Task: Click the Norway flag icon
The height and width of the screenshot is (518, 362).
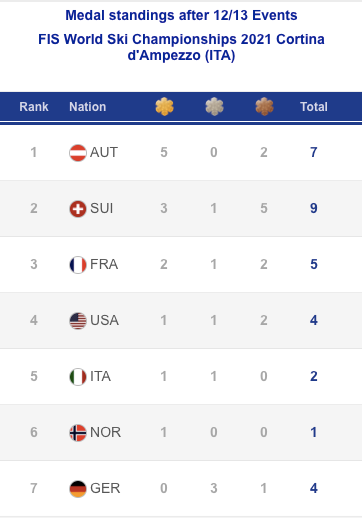Action: [x=78, y=433]
